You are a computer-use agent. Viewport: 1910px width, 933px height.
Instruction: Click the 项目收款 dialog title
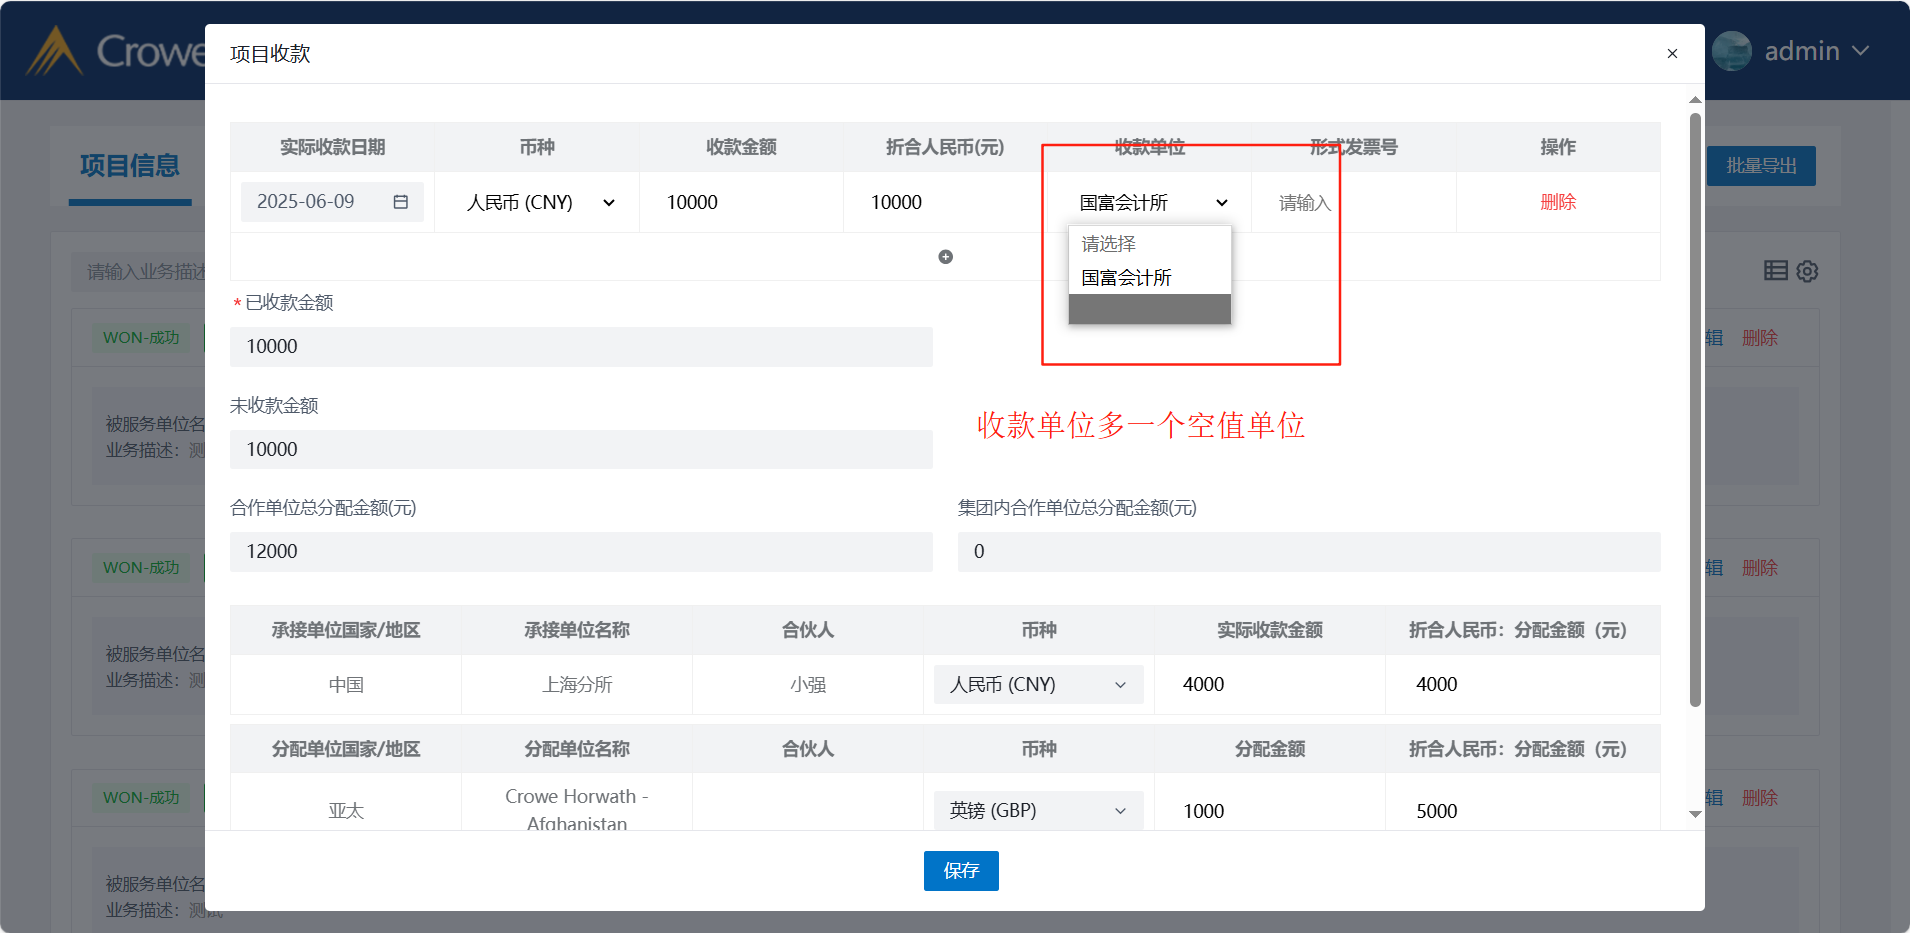click(270, 54)
